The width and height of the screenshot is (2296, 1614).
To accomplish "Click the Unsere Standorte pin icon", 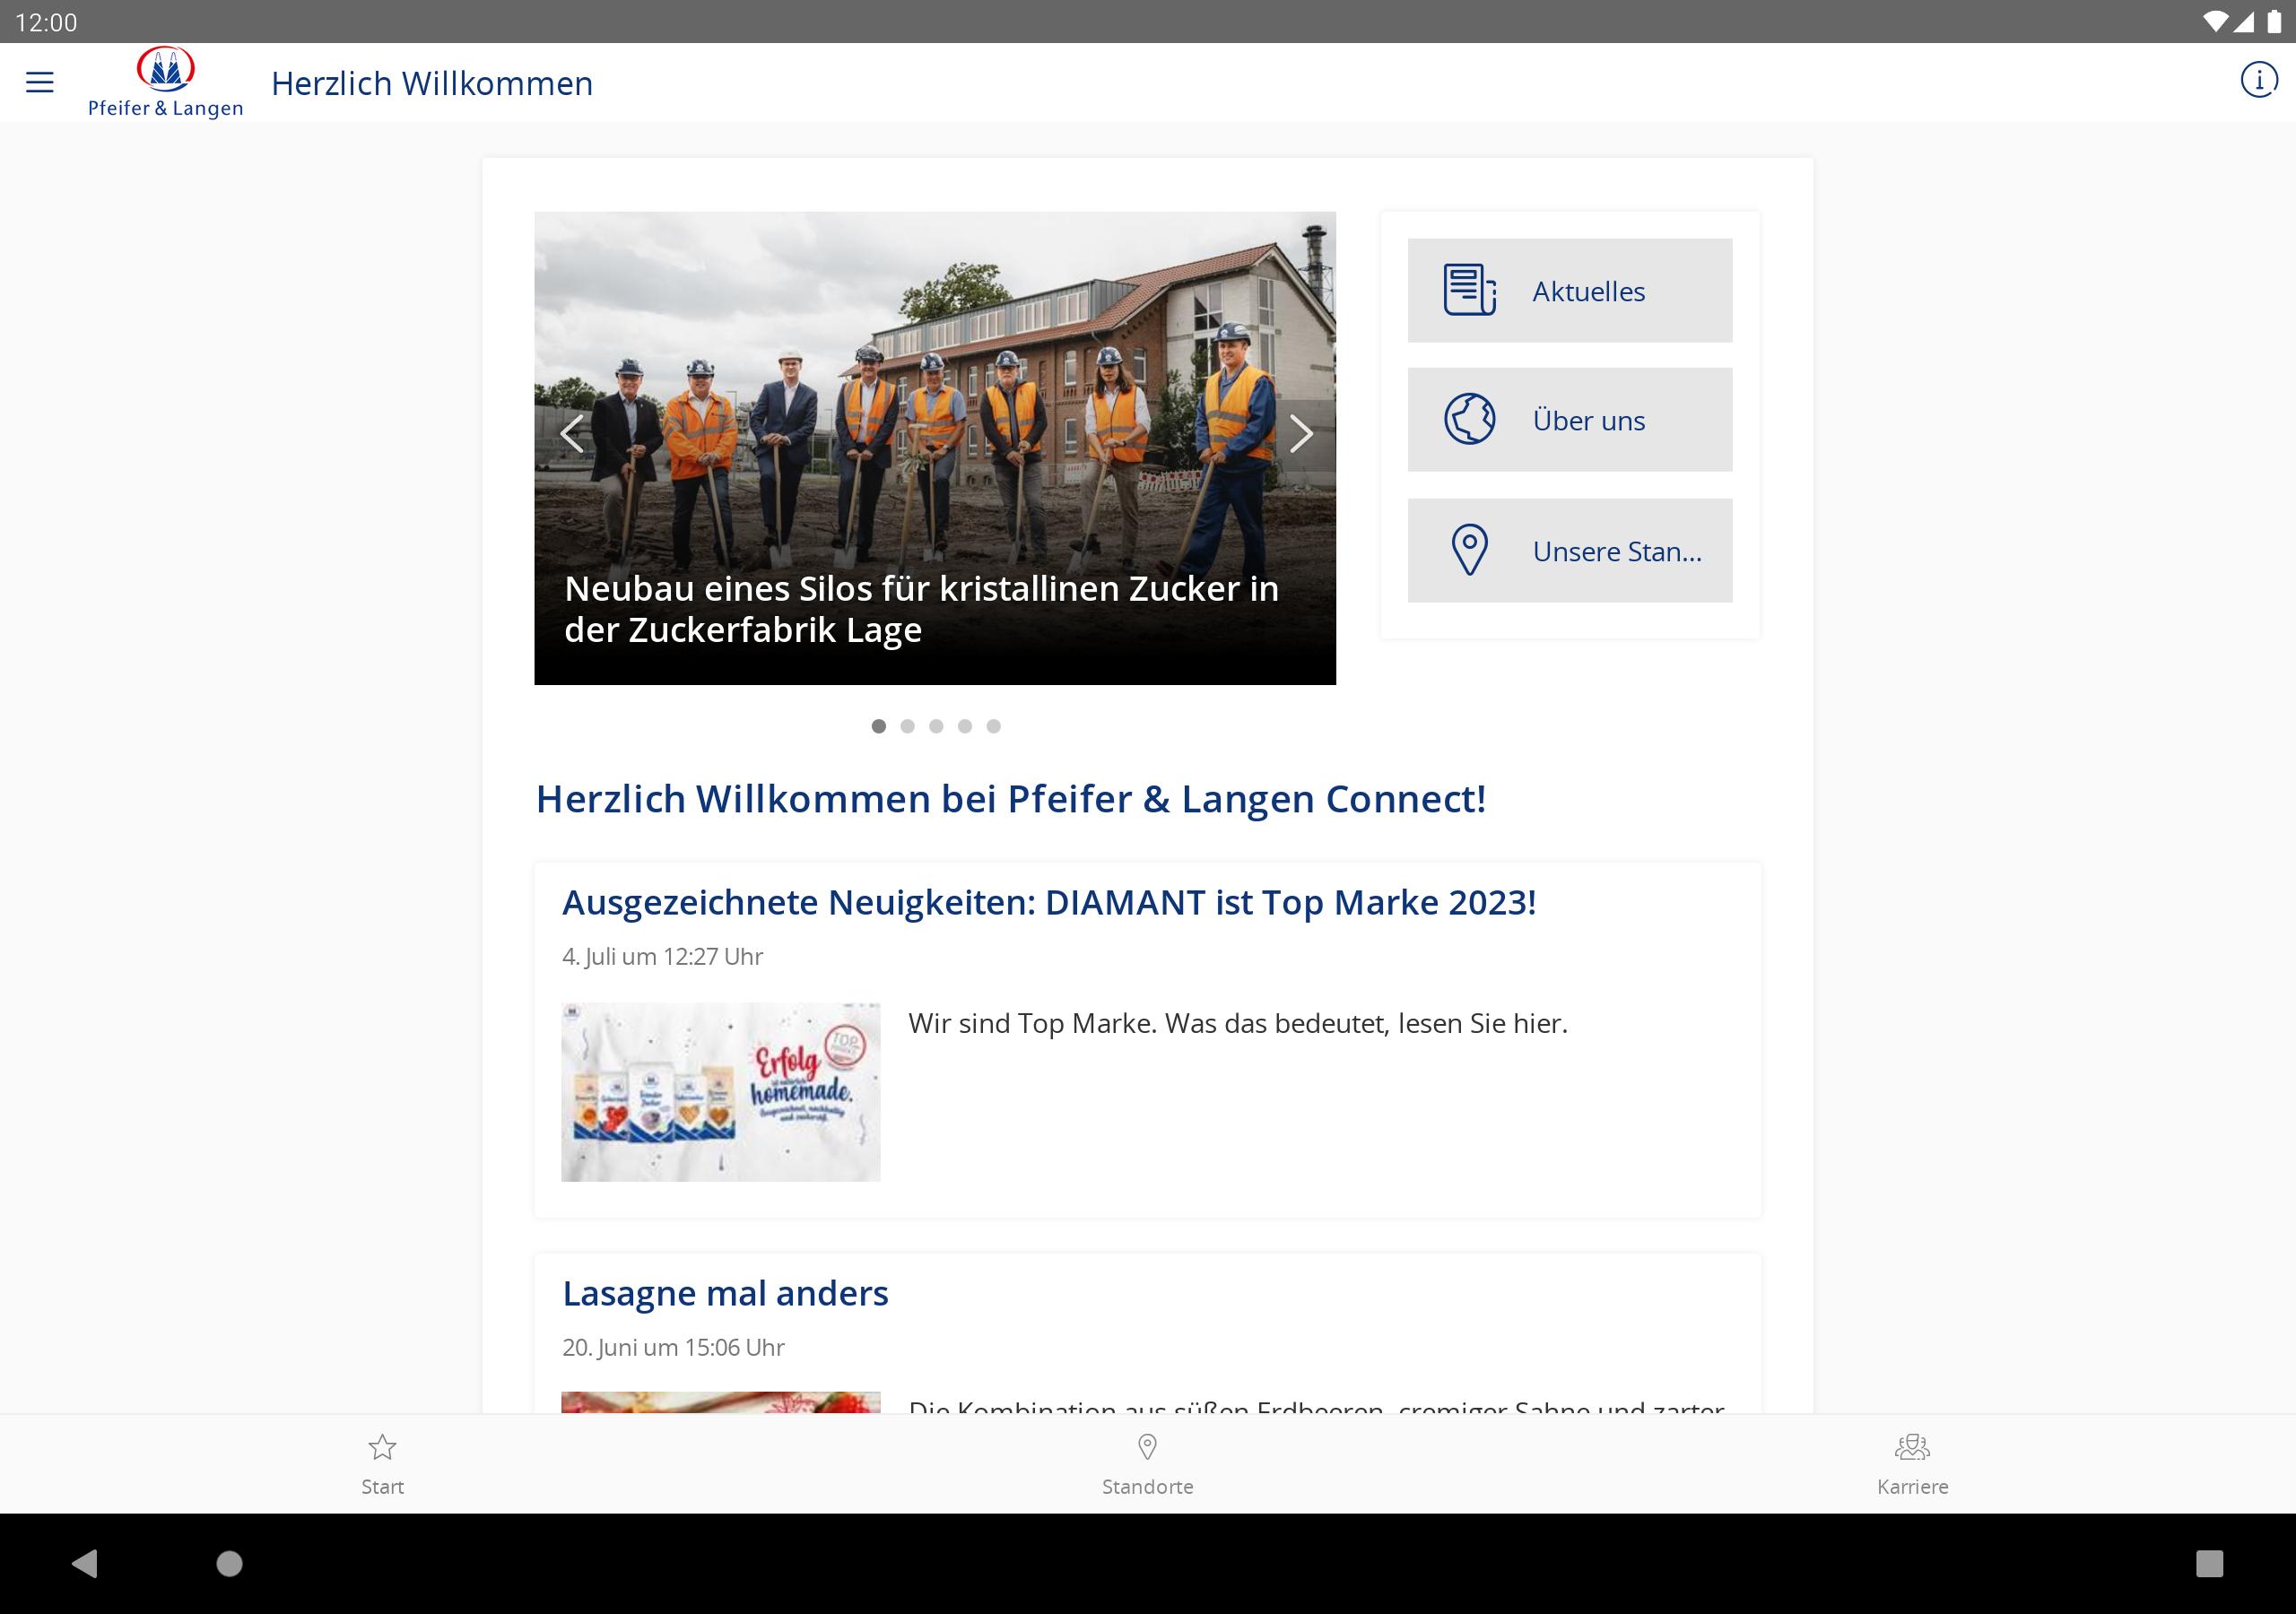I will click(1469, 550).
